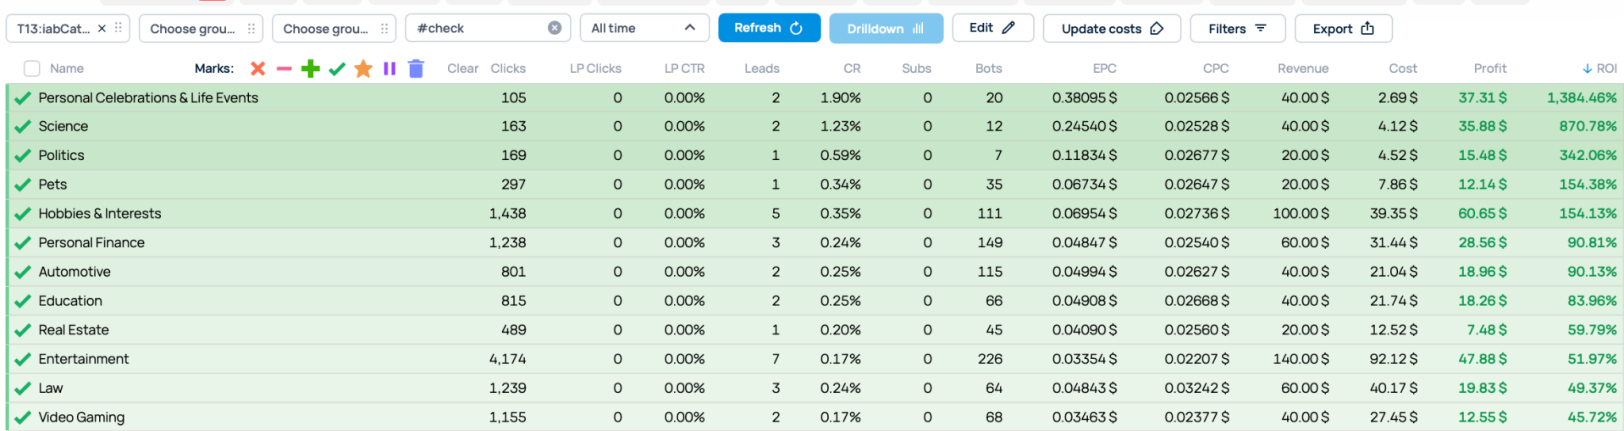Screen dimensions: 1624x431
Task: Apply the green plus mark
Action: pos(310,69)
